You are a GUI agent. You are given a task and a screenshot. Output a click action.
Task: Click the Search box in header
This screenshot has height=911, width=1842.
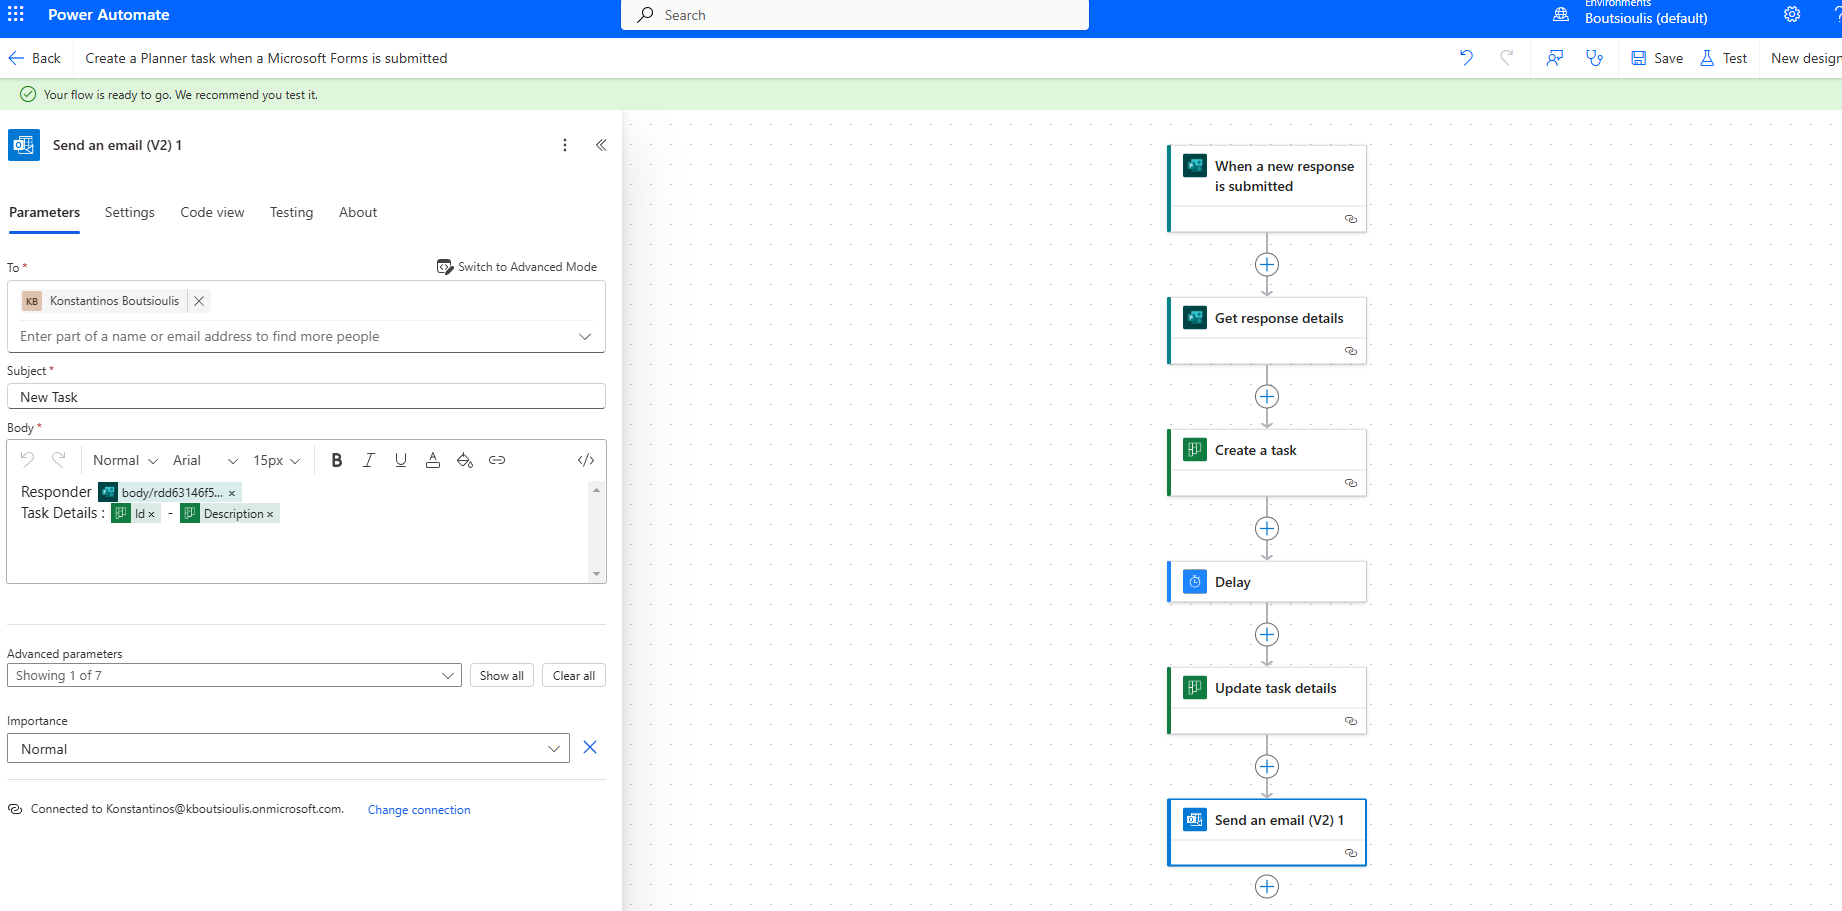[855, 15]
